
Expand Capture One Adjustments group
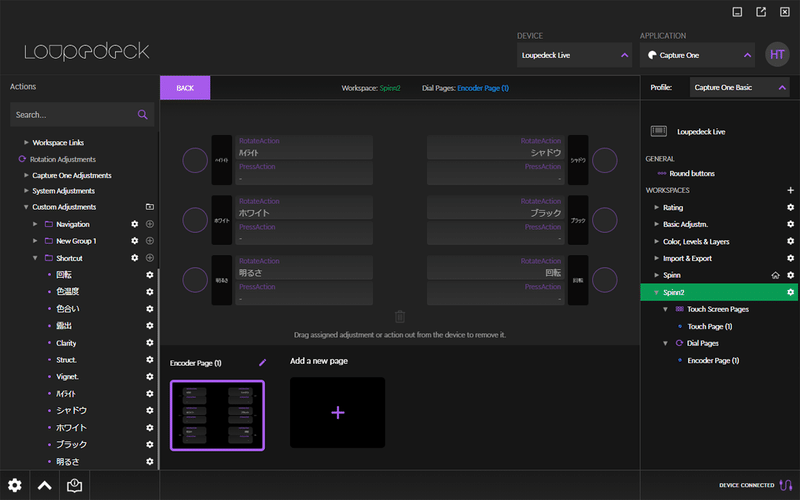point(26,176)
